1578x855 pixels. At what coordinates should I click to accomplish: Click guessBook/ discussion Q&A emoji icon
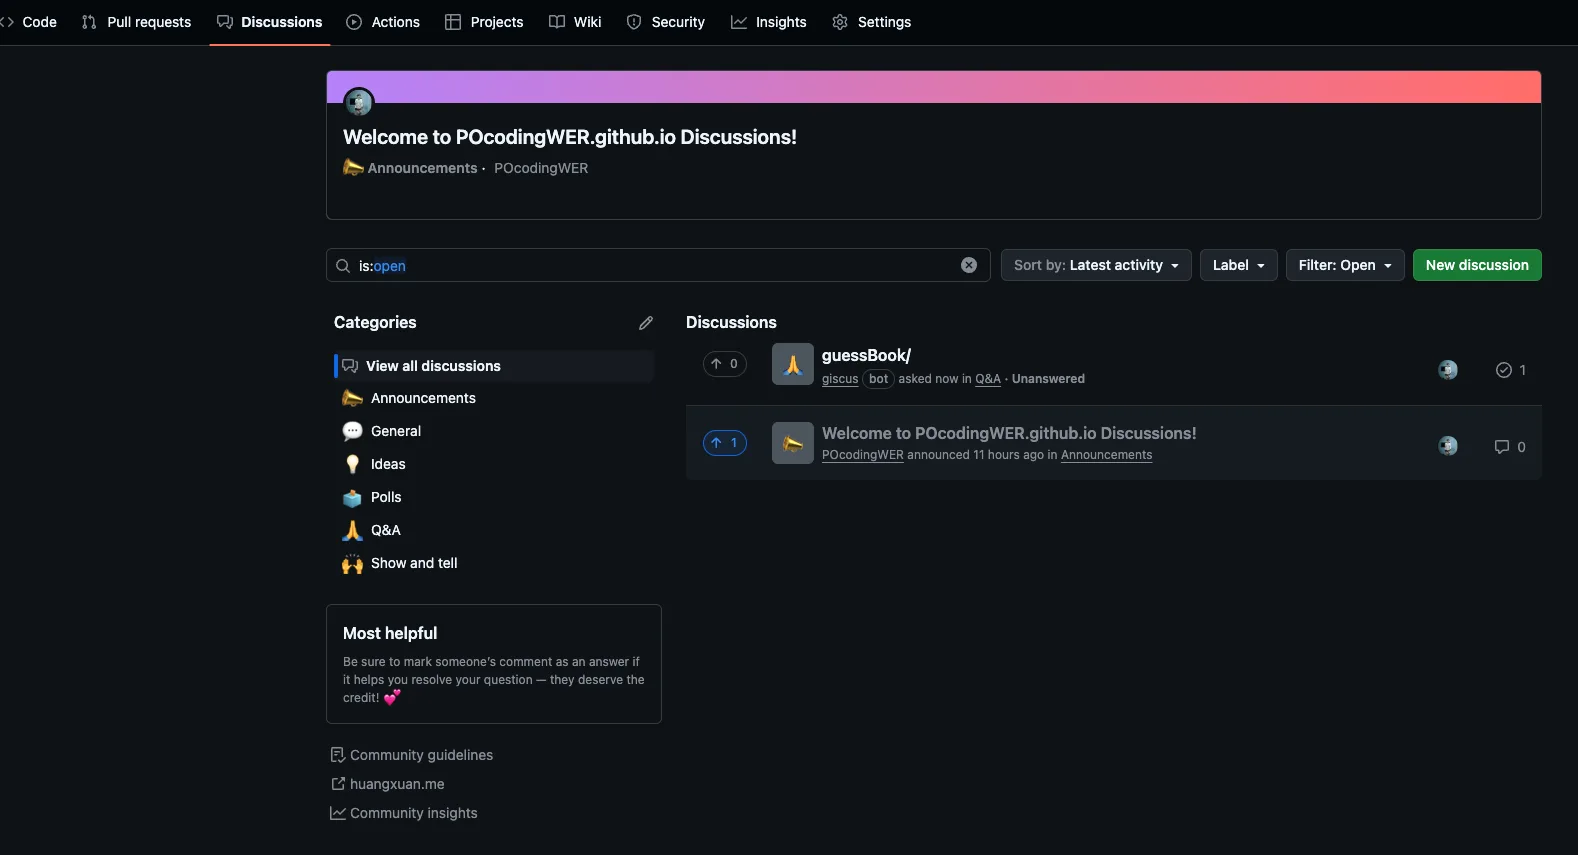click(793, 364)
